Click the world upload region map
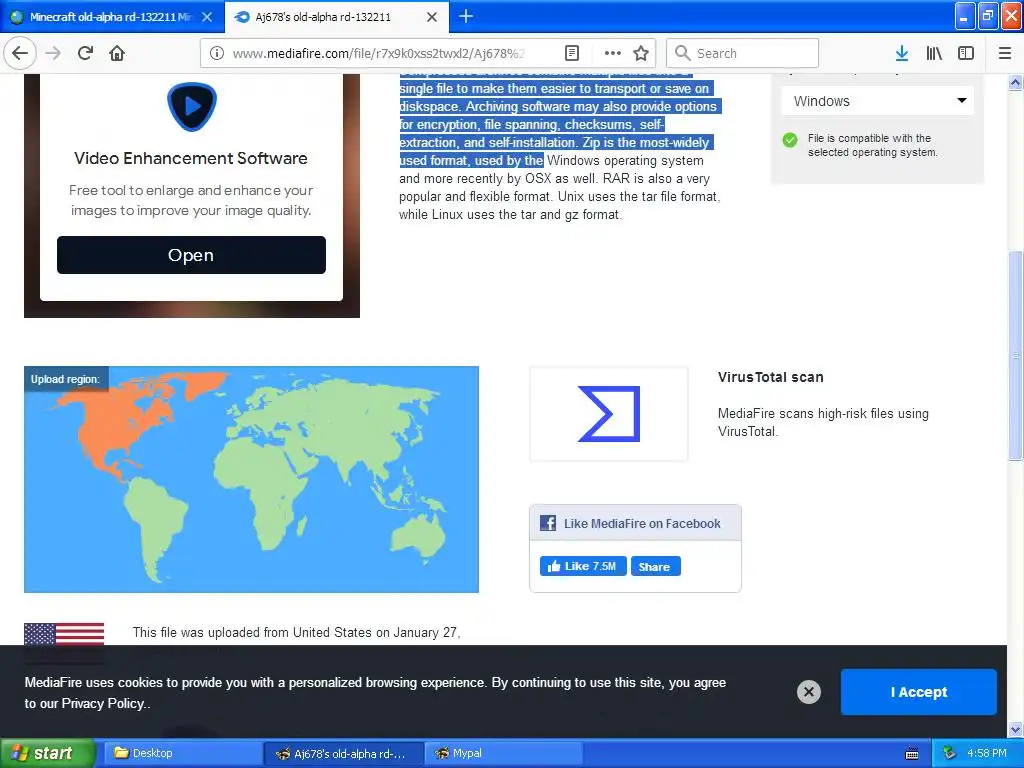 coord(251,479)
